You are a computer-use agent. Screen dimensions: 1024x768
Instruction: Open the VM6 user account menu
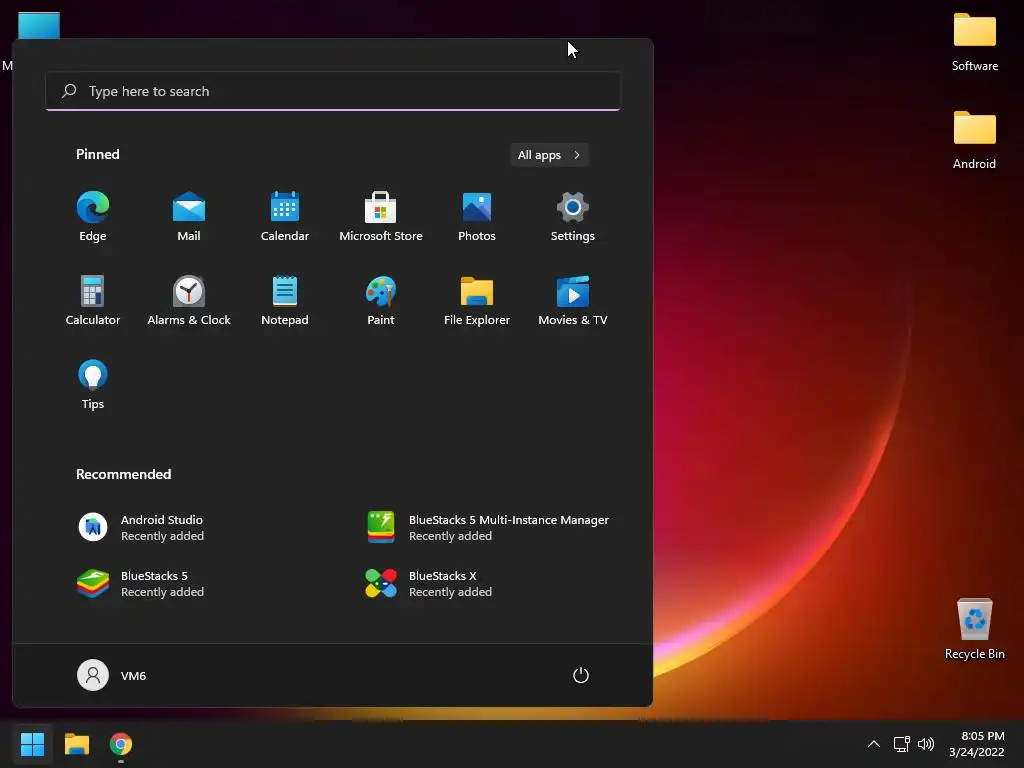pos(112,675)
